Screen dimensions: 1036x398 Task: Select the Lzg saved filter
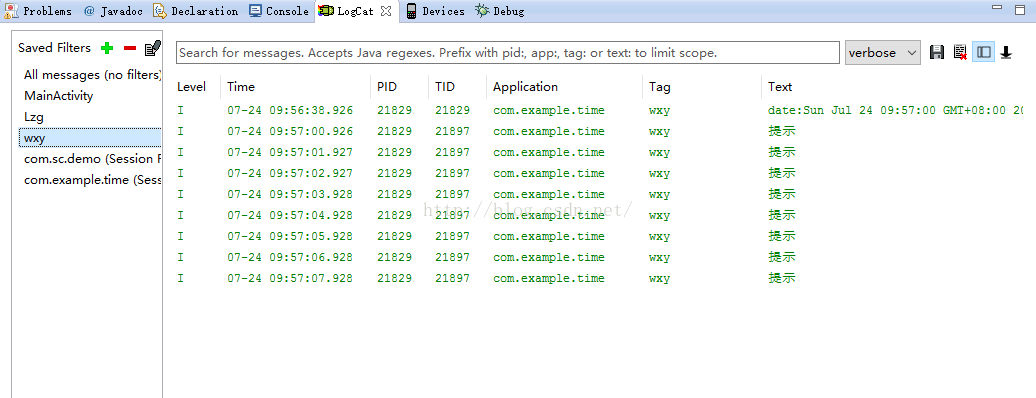[x=91, y=117]
